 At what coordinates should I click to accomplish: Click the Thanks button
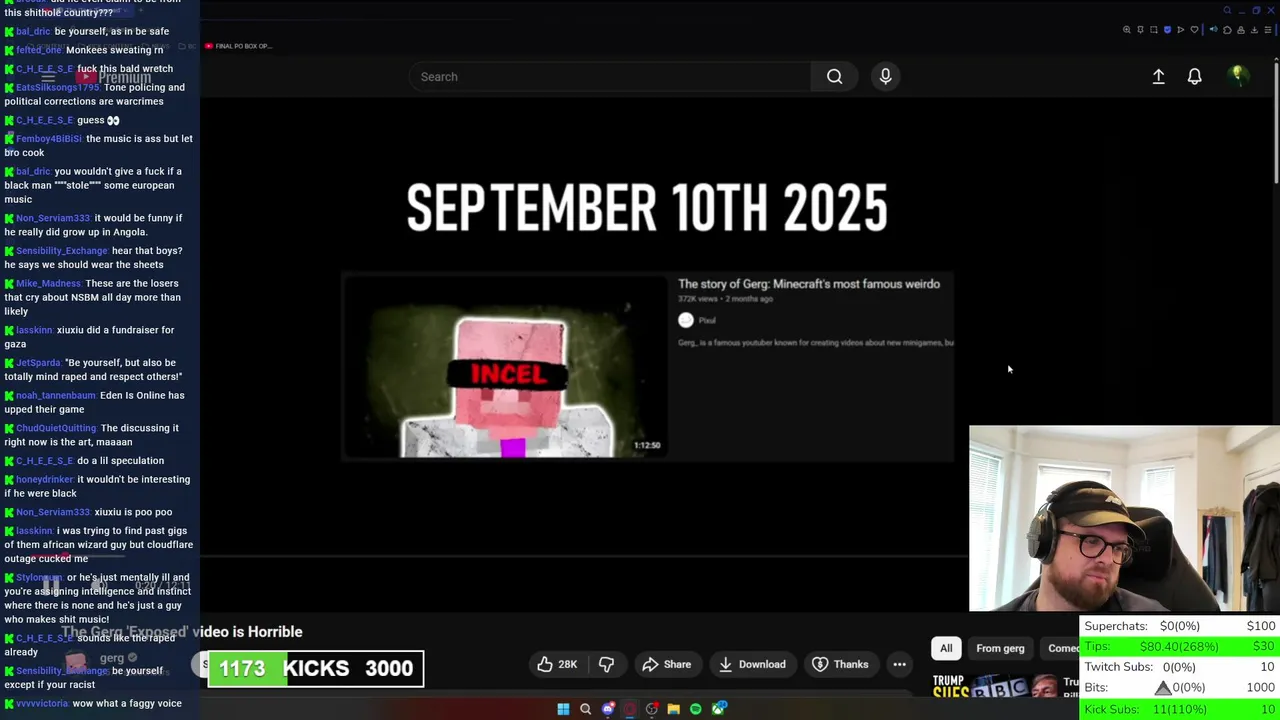(x=840, y=664)
